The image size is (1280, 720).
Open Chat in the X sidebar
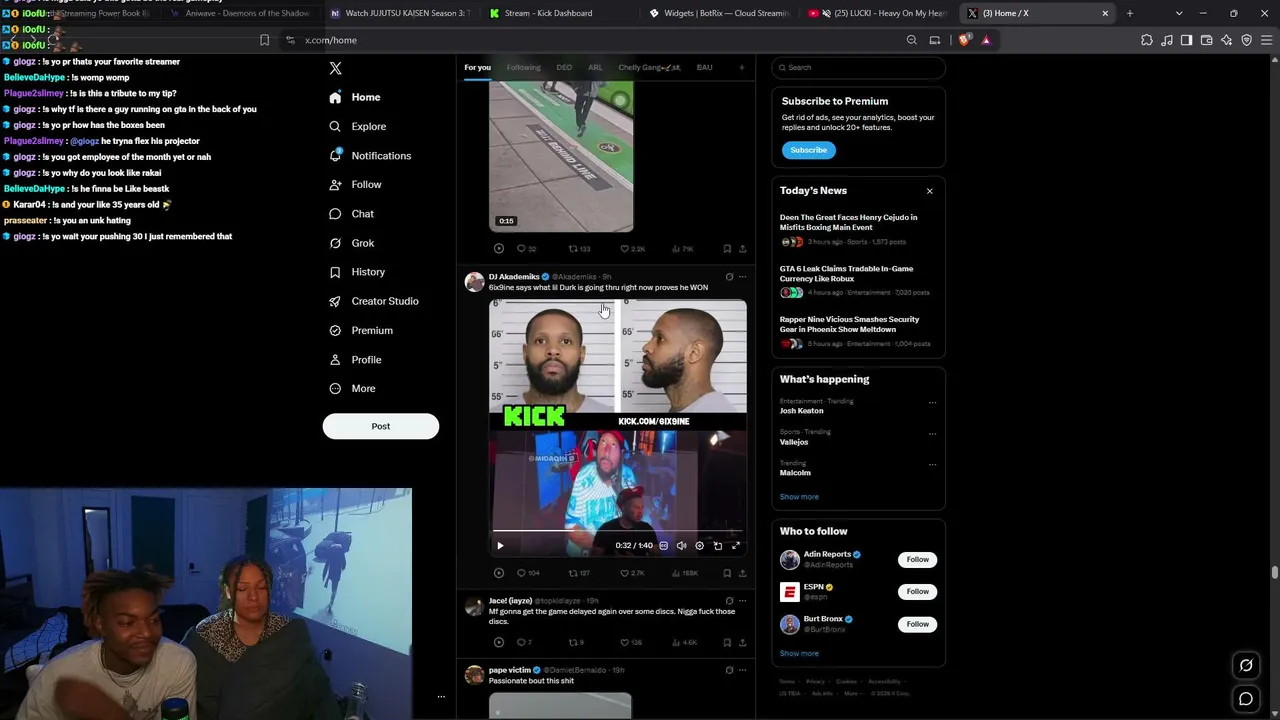pyautogui.click(x=351, y=214)
